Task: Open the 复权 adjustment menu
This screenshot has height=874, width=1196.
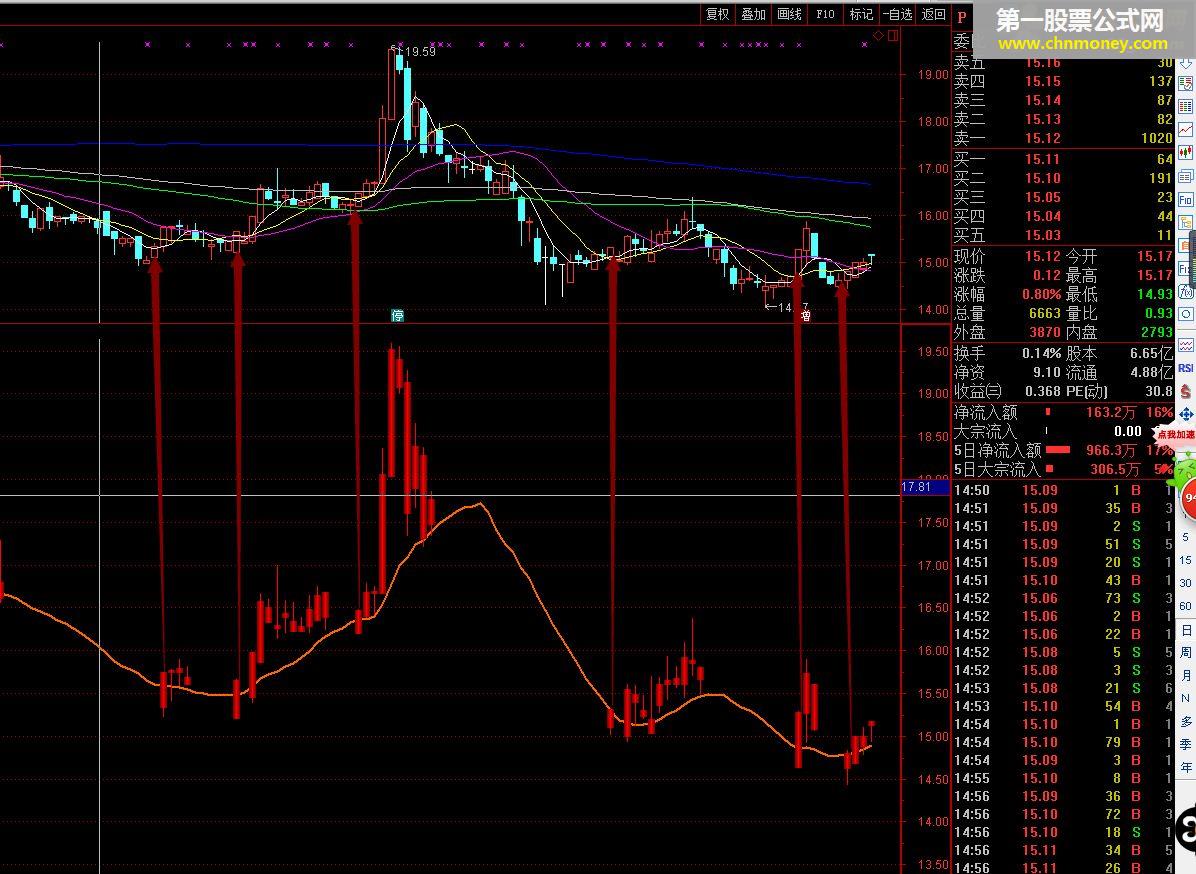Action: pos(718,14)
